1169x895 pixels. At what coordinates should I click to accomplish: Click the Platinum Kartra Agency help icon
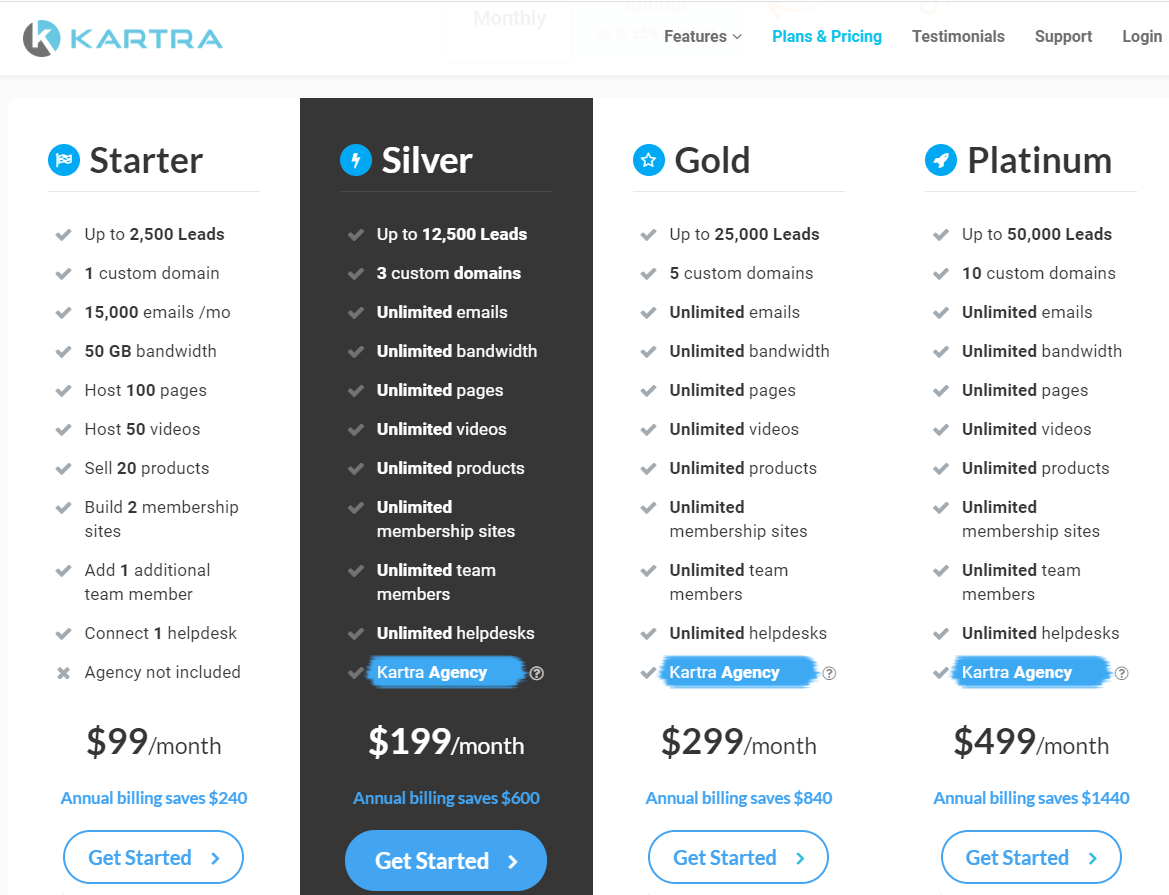[1122, 673]
